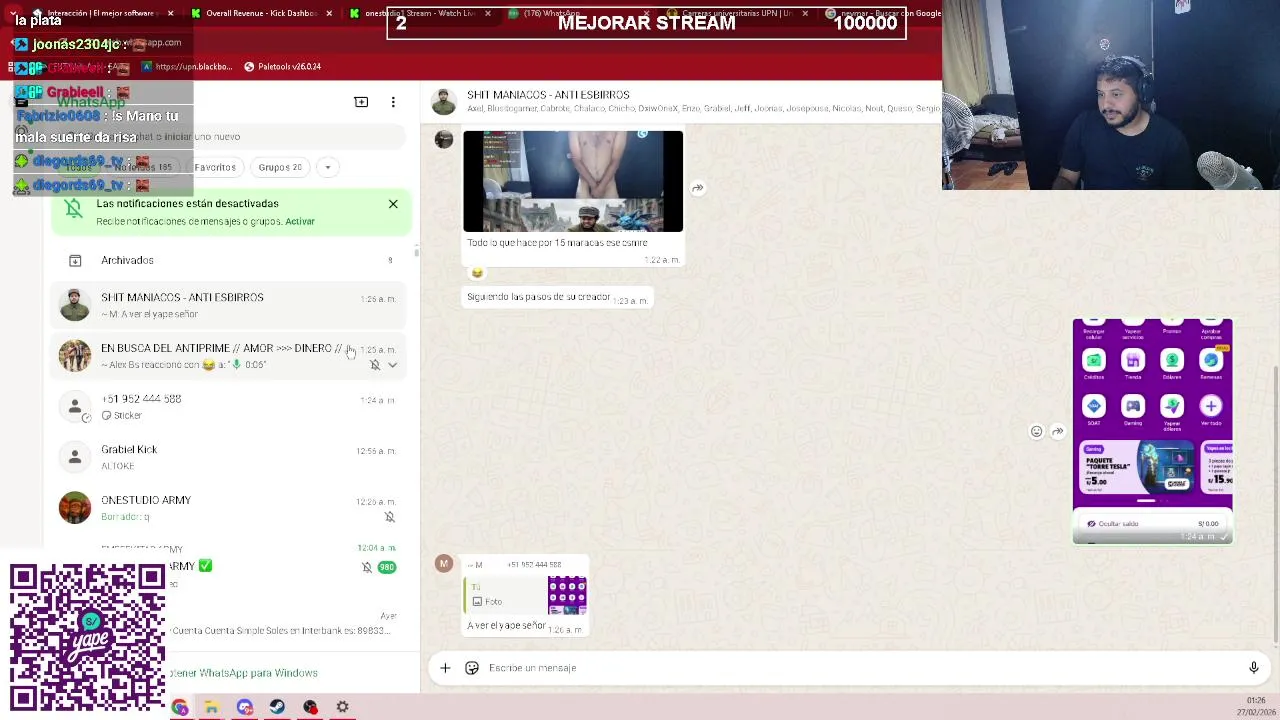1280x720 pixels.
Task: Open the attach plus menu
Action: 445,668
